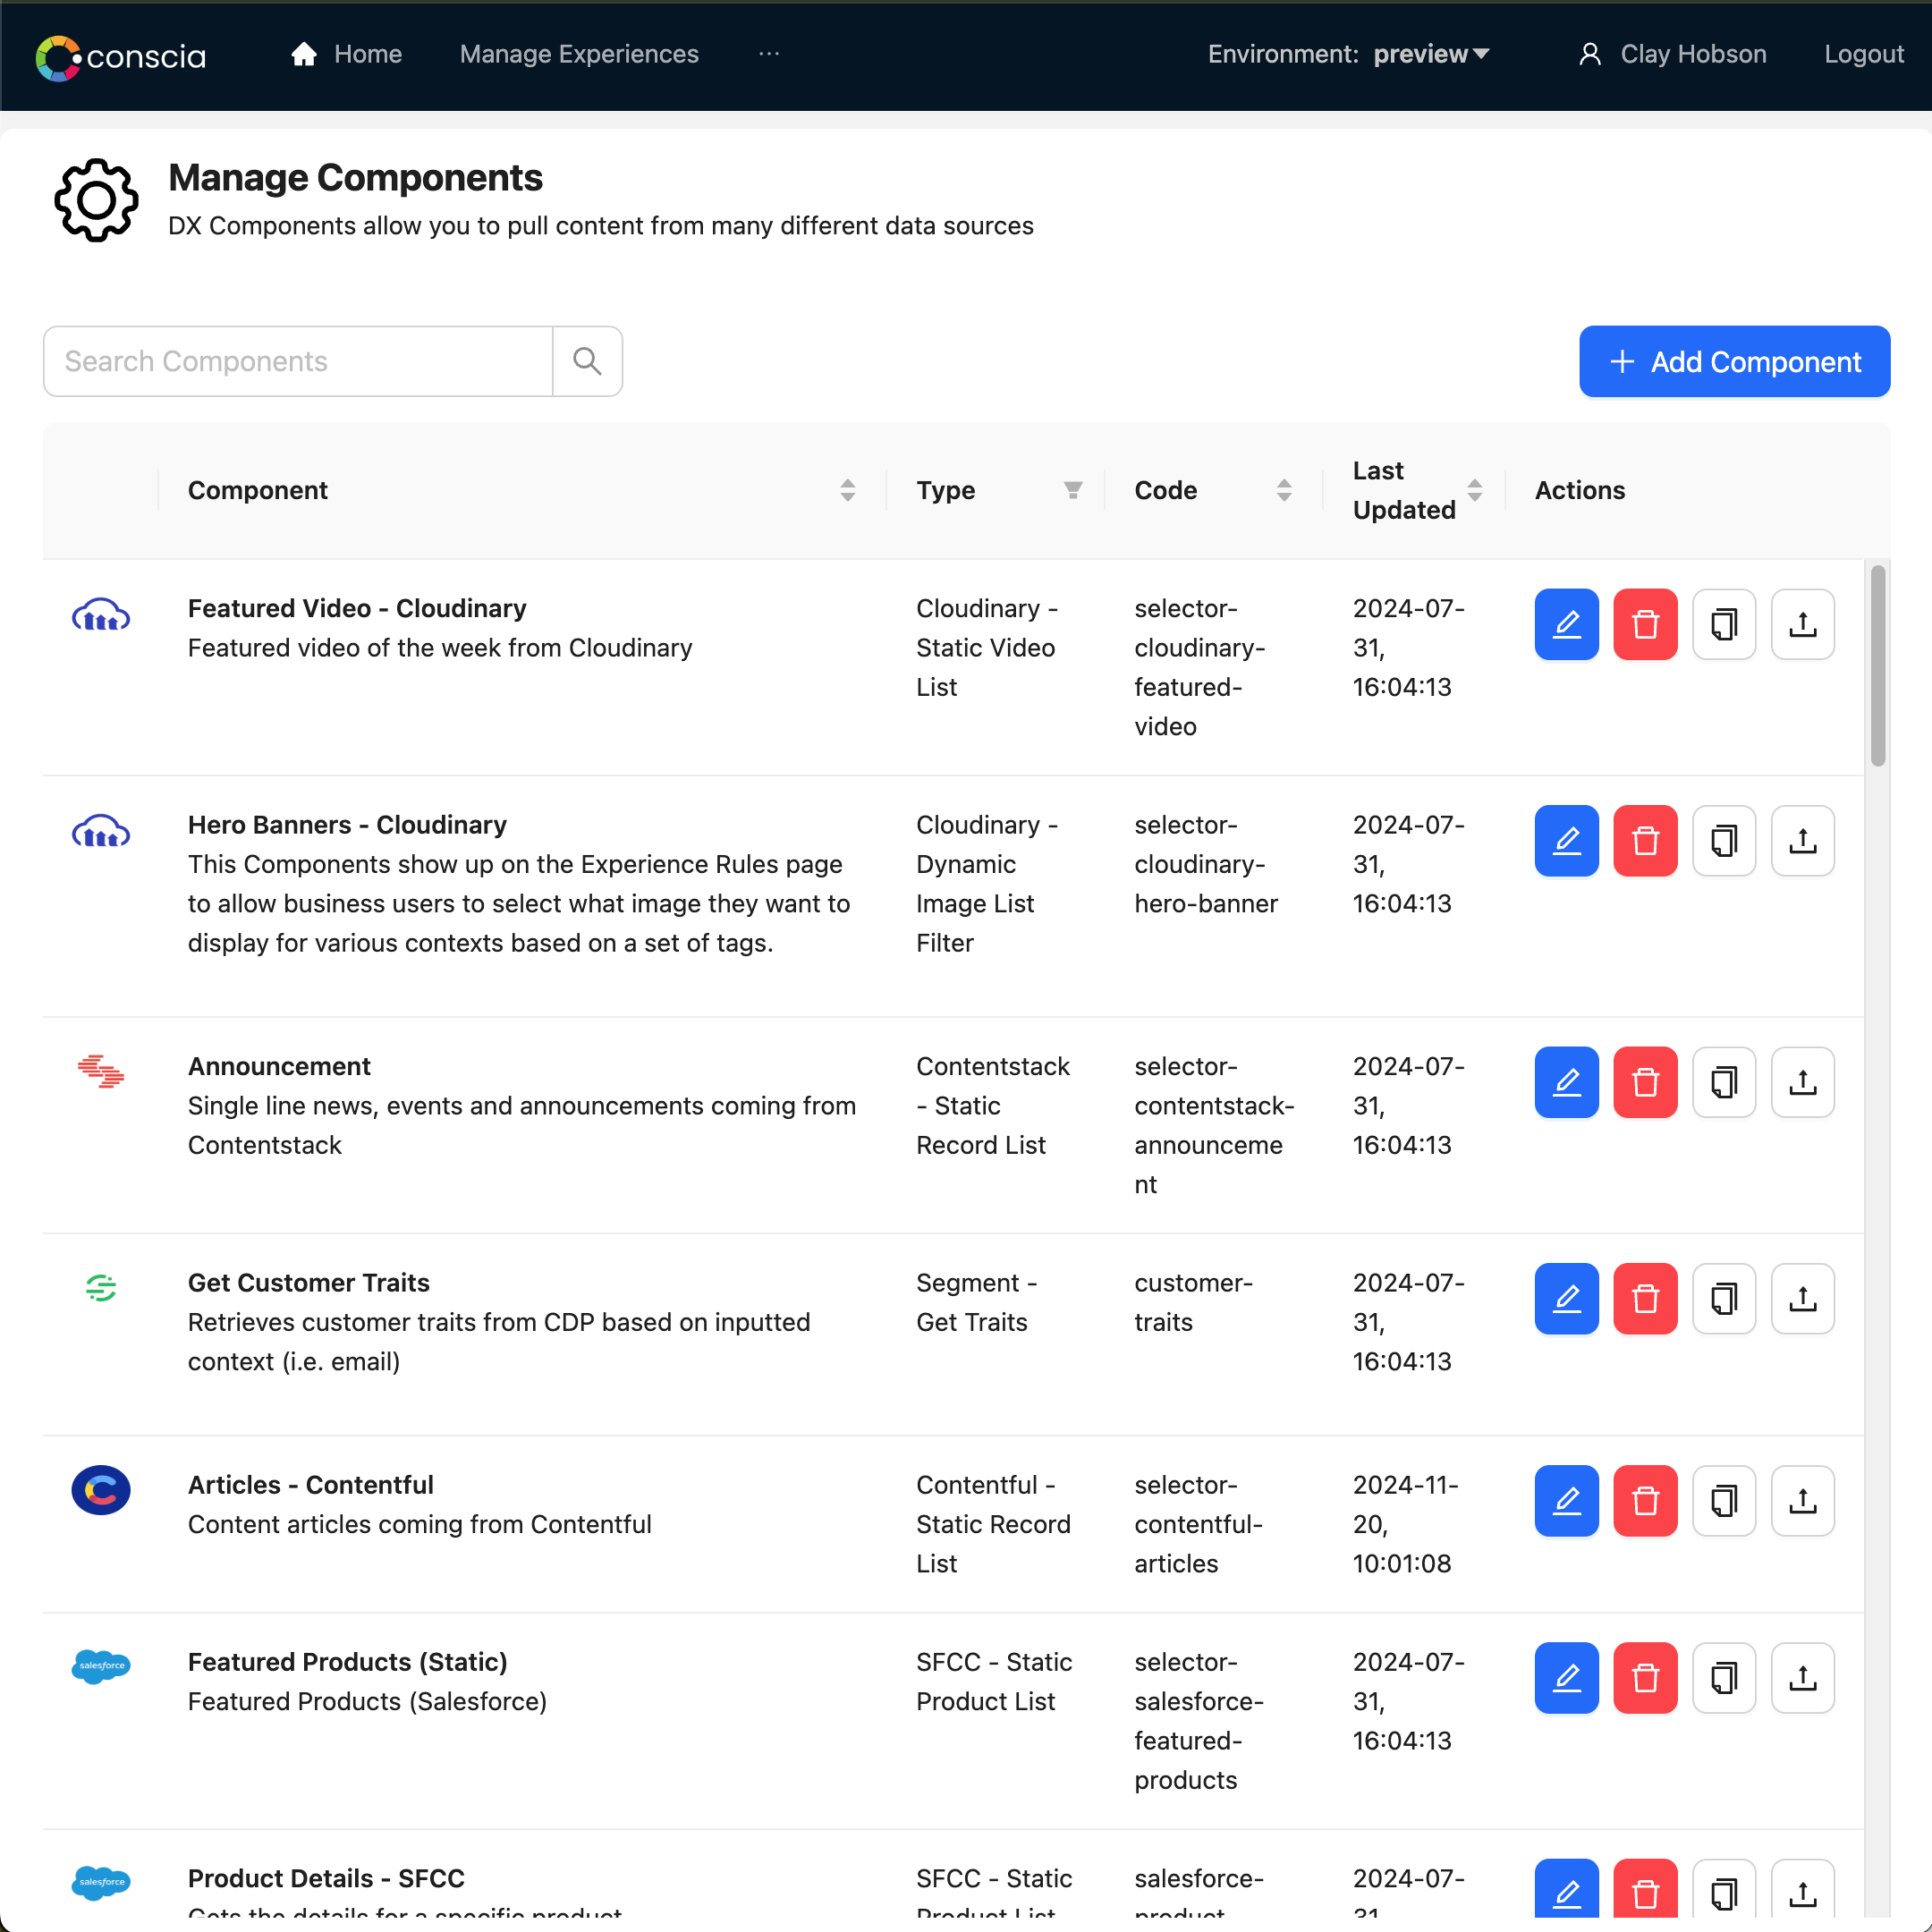Click the conscia logo
1932x1932 pixels.
pos(120,57)
